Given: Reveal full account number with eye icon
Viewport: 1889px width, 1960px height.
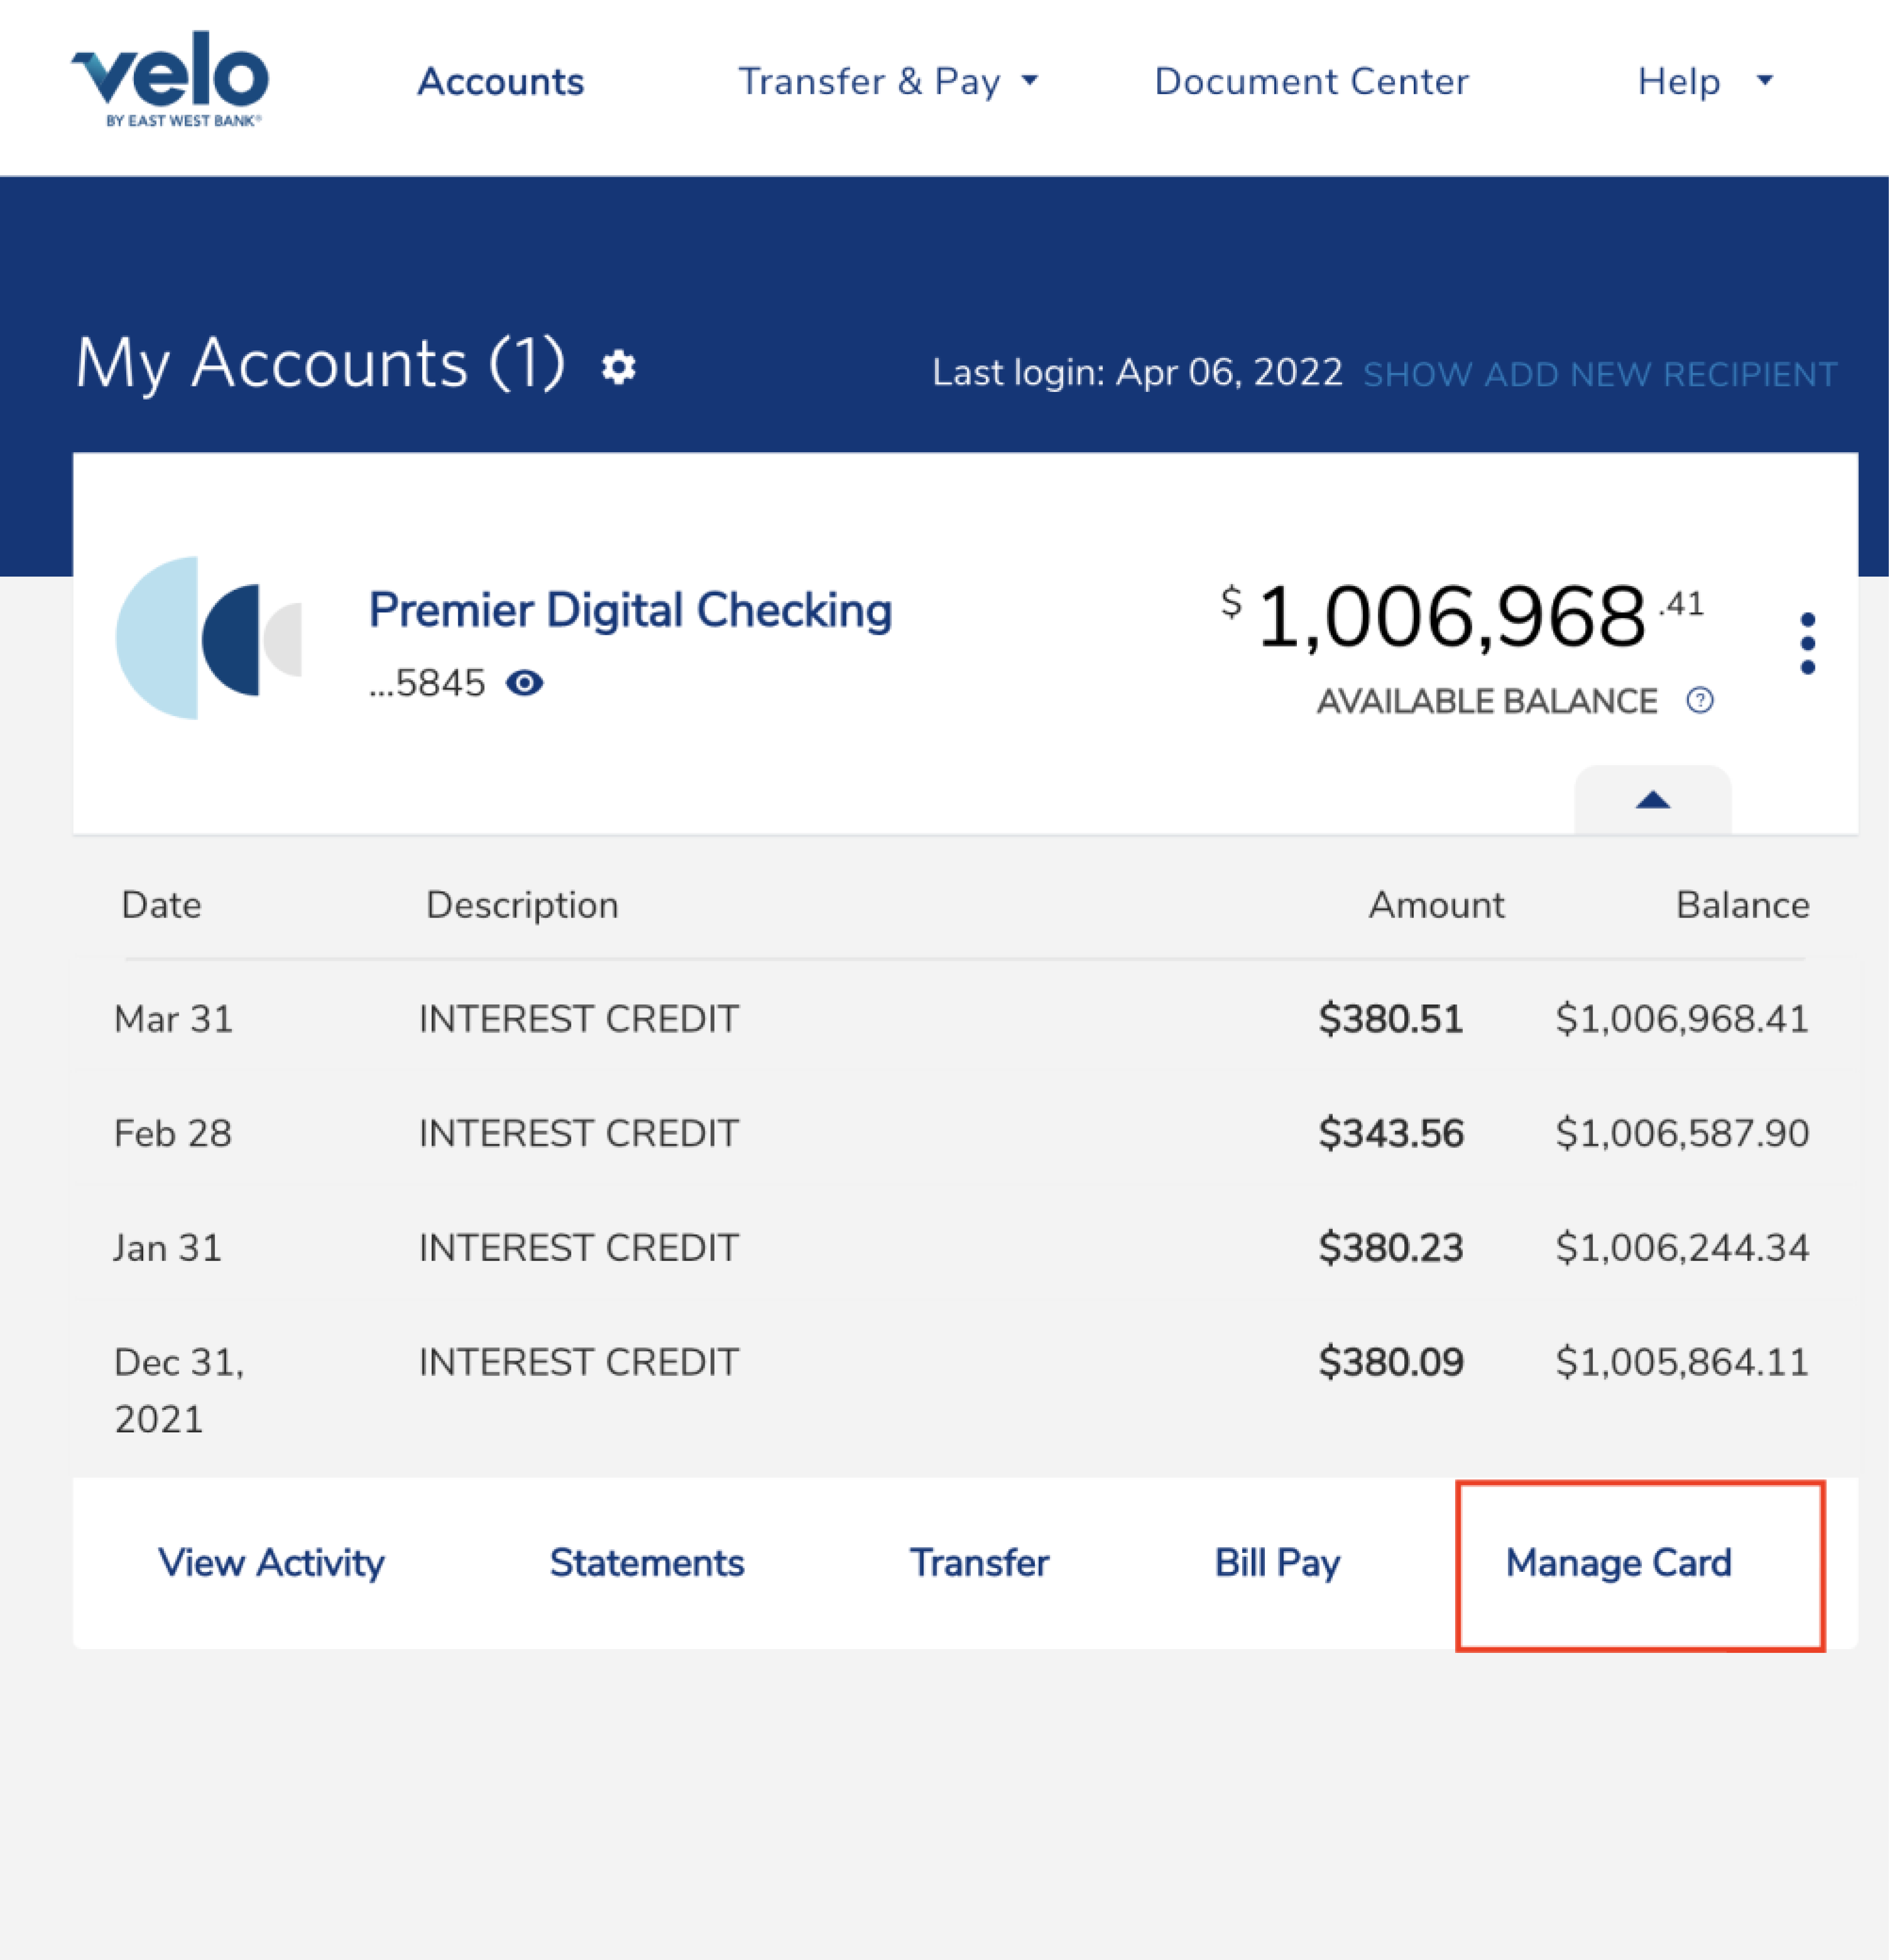Looking at the screenshot, I should (x=524, y=683).
